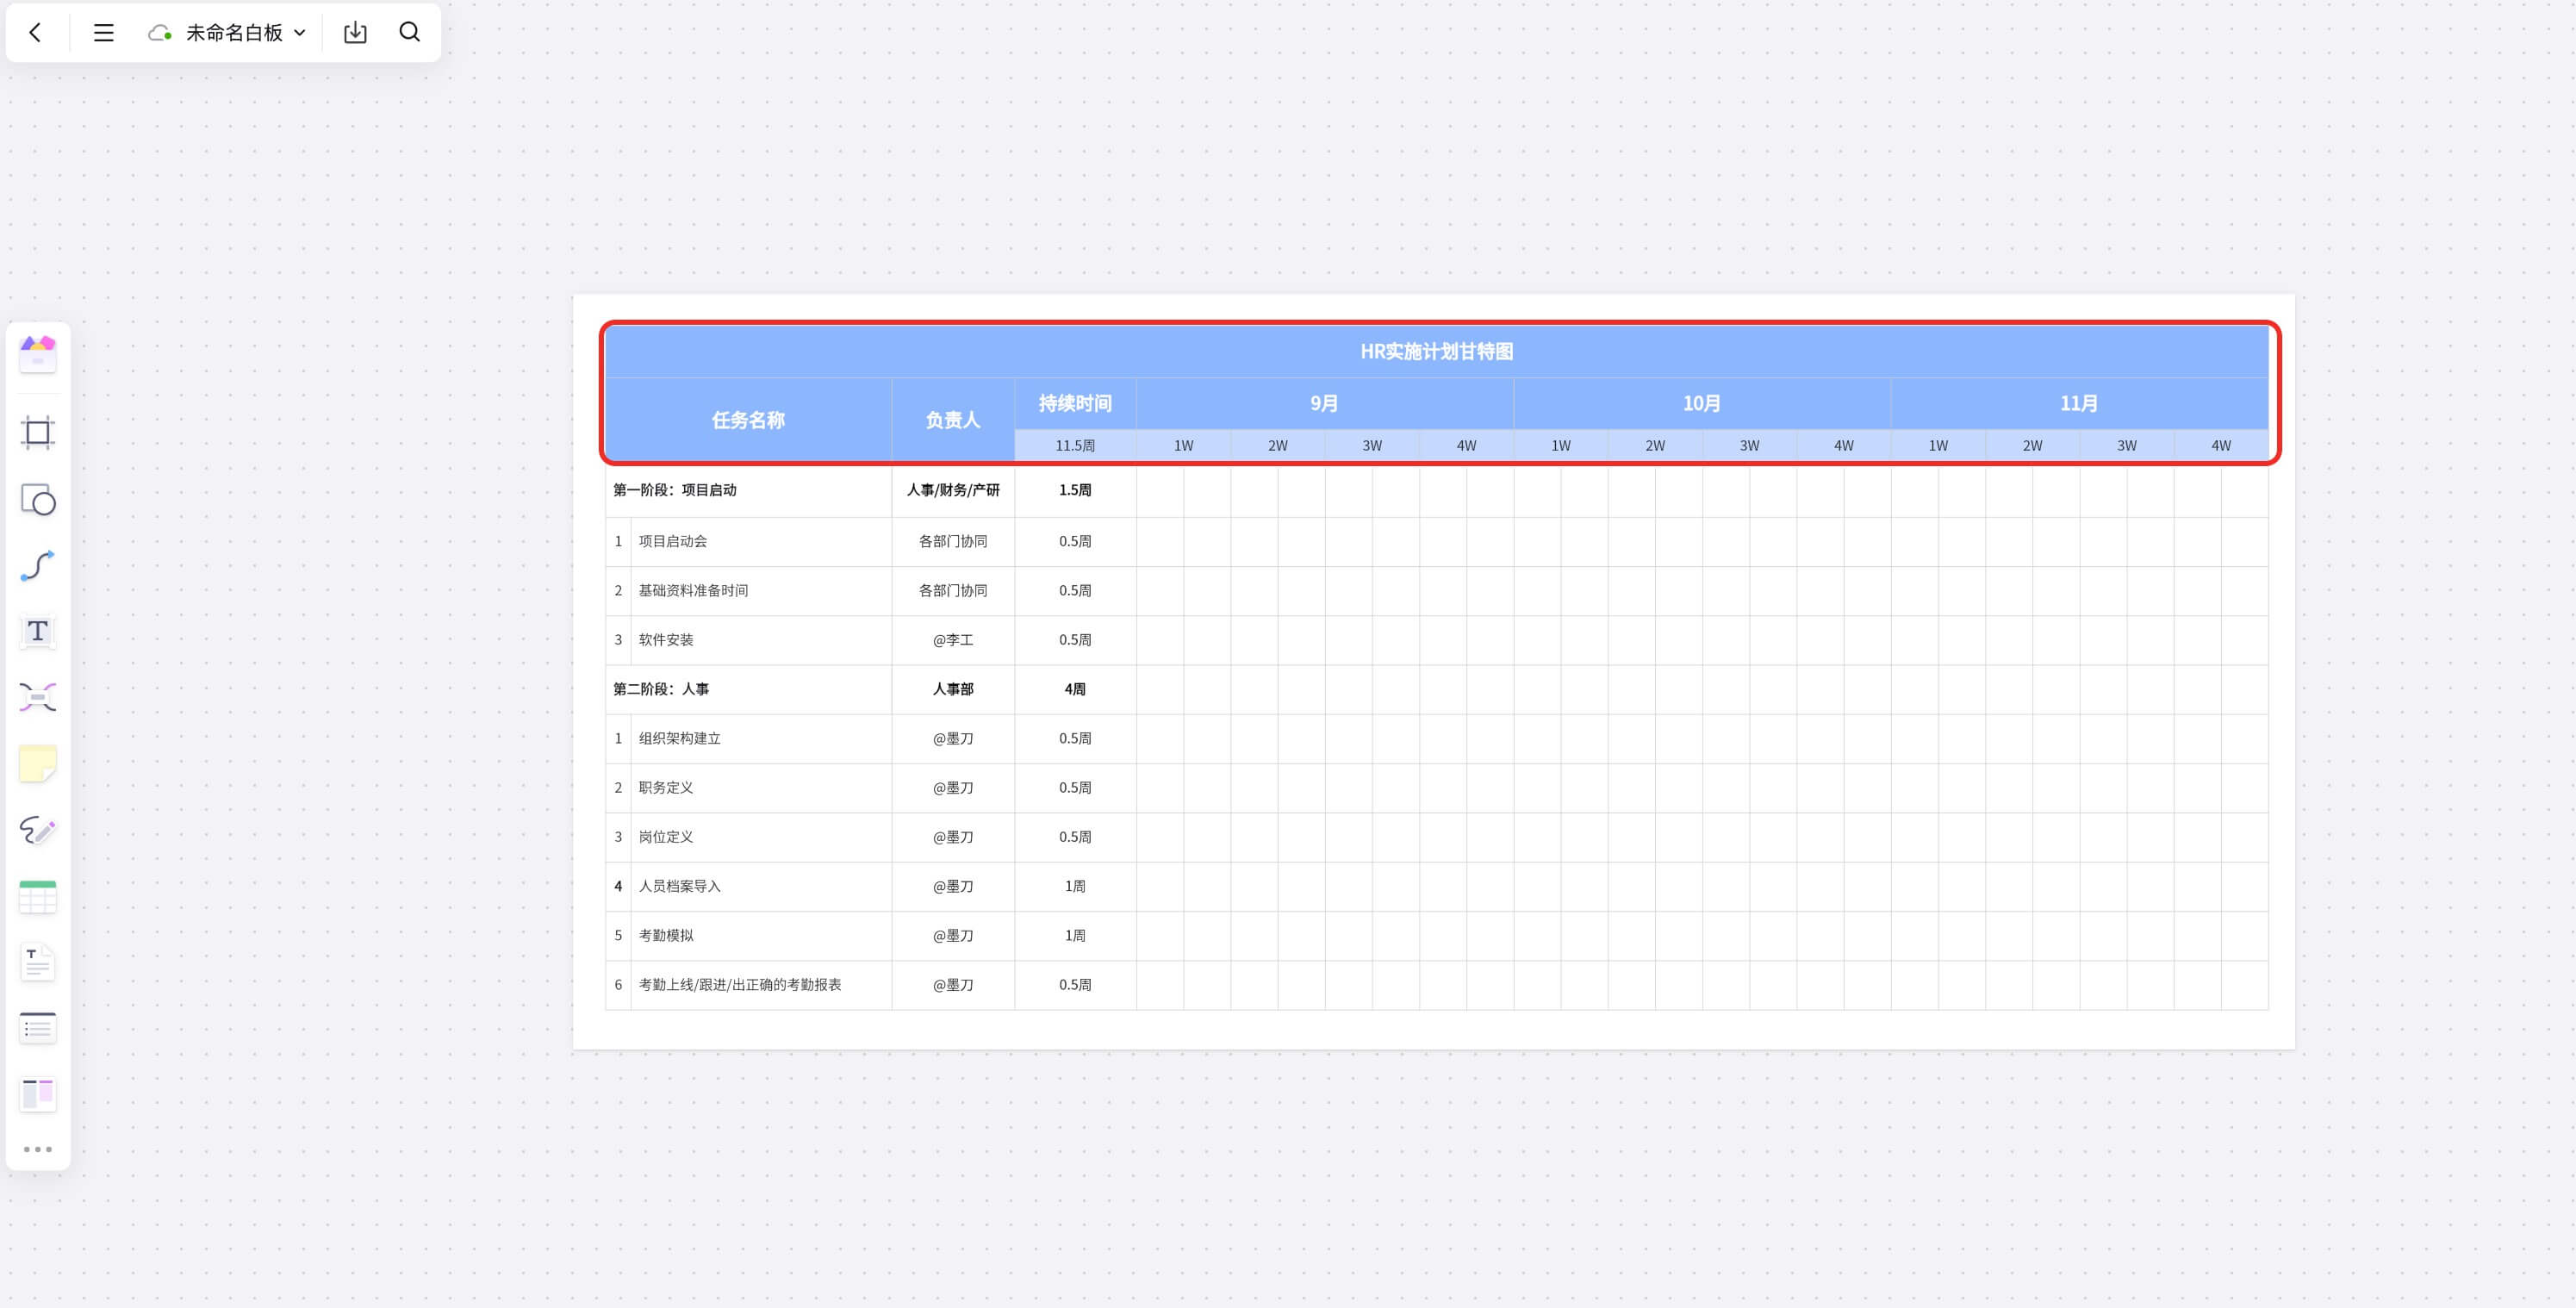Select the Pen drawing tool
Image resolution: width=2576 pixels, height=1308 pixels.
[38, 830]
